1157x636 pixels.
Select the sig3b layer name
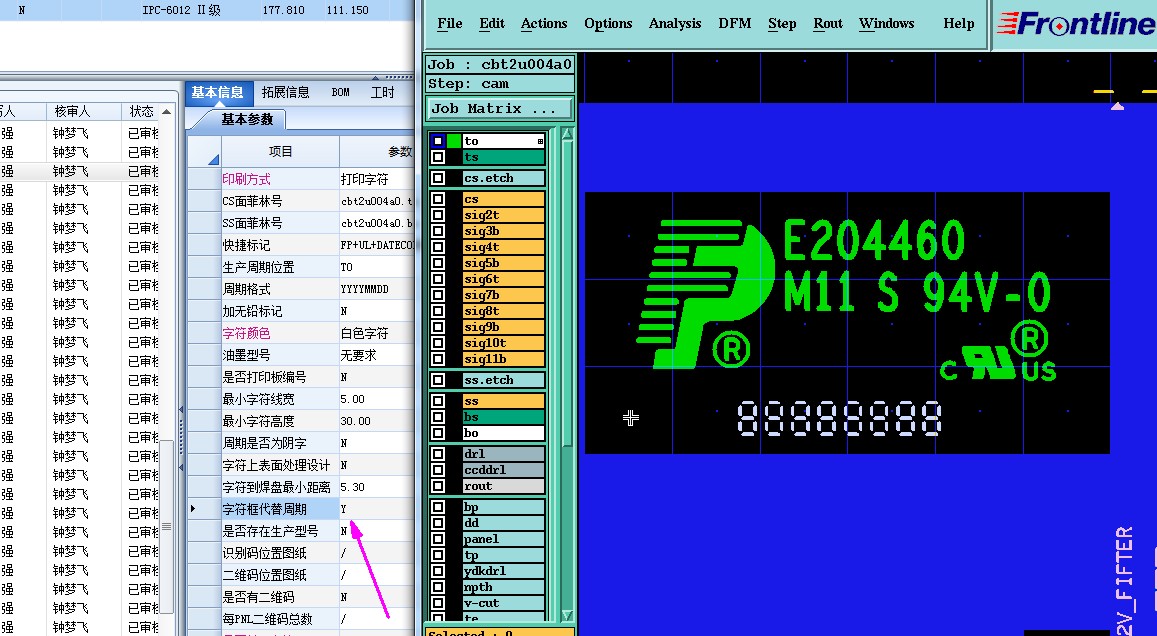pos(503,231)
